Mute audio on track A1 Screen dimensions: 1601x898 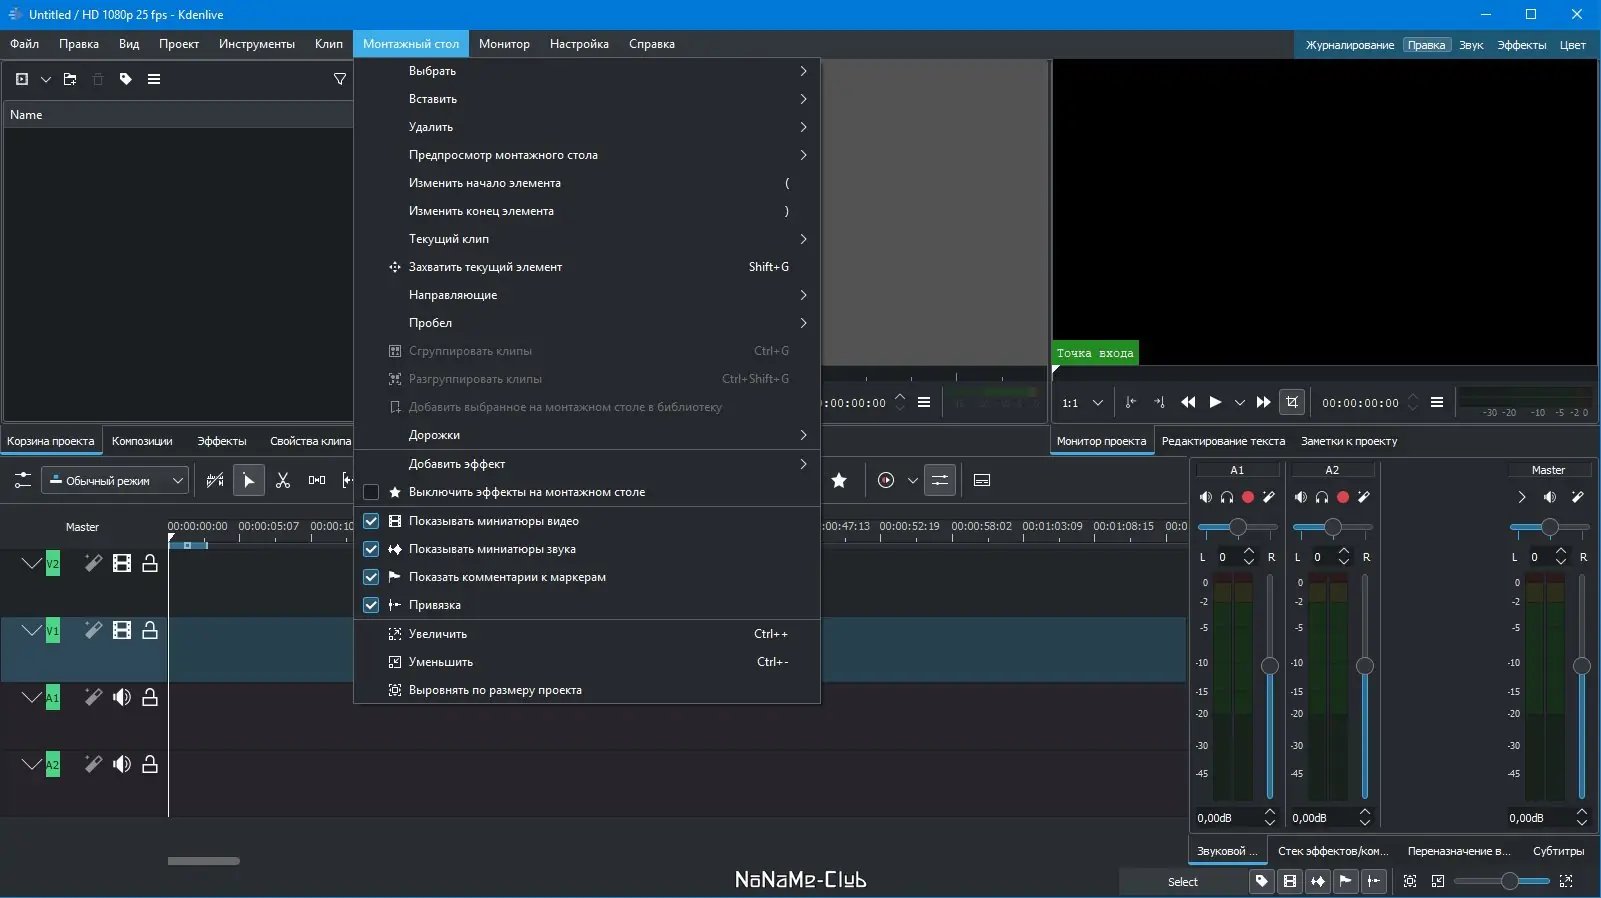tap(122, 698)
